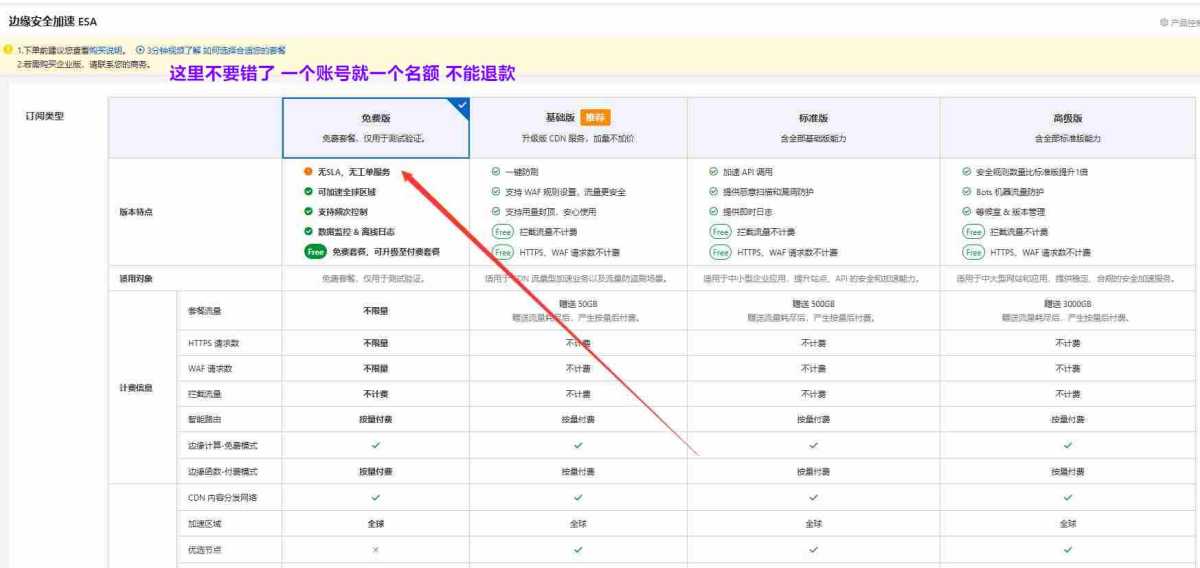
Task: Open the 如何选择合适的套餐 video guide link
Action: 244,50
